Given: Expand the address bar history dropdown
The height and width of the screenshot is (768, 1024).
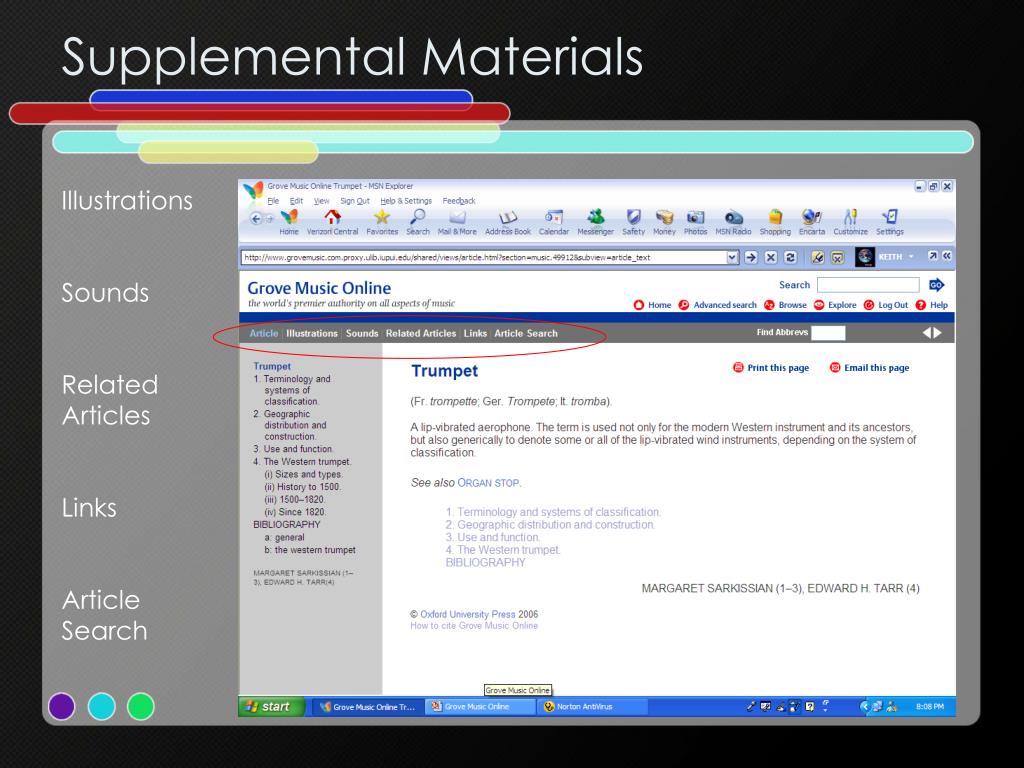Looking at the screenshot, I should [732, 257].
